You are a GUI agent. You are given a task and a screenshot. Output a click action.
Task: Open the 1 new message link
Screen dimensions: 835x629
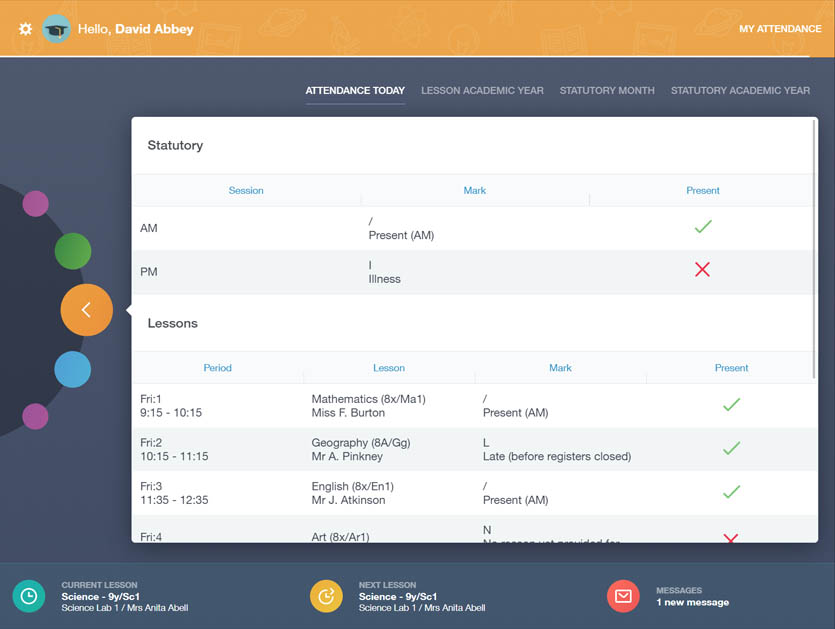pos(693,602)
